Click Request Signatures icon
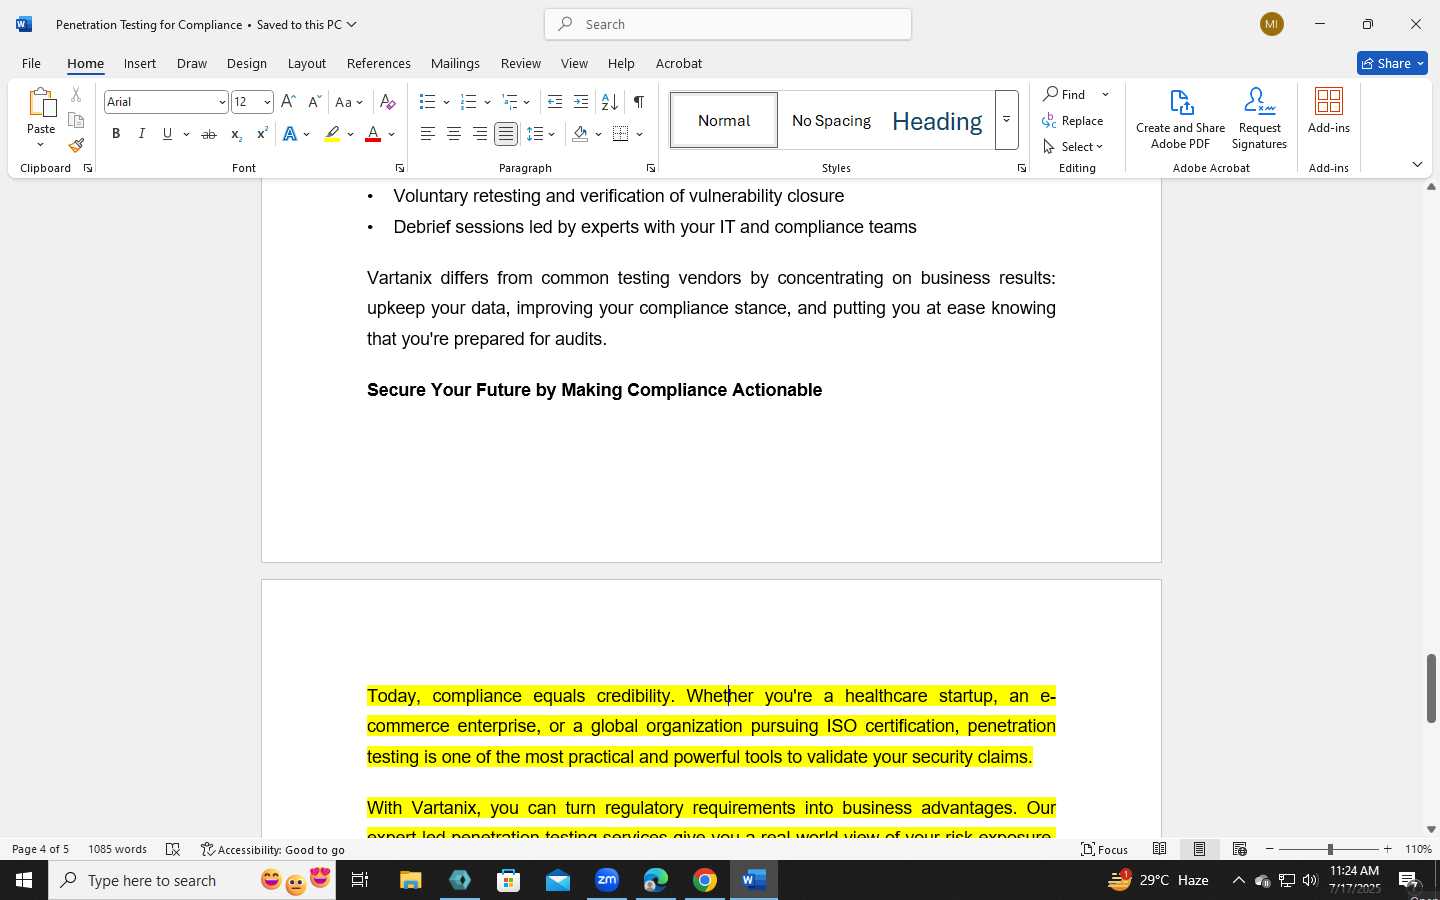This screenshot has width=1440, height=900. (1259, 118)
